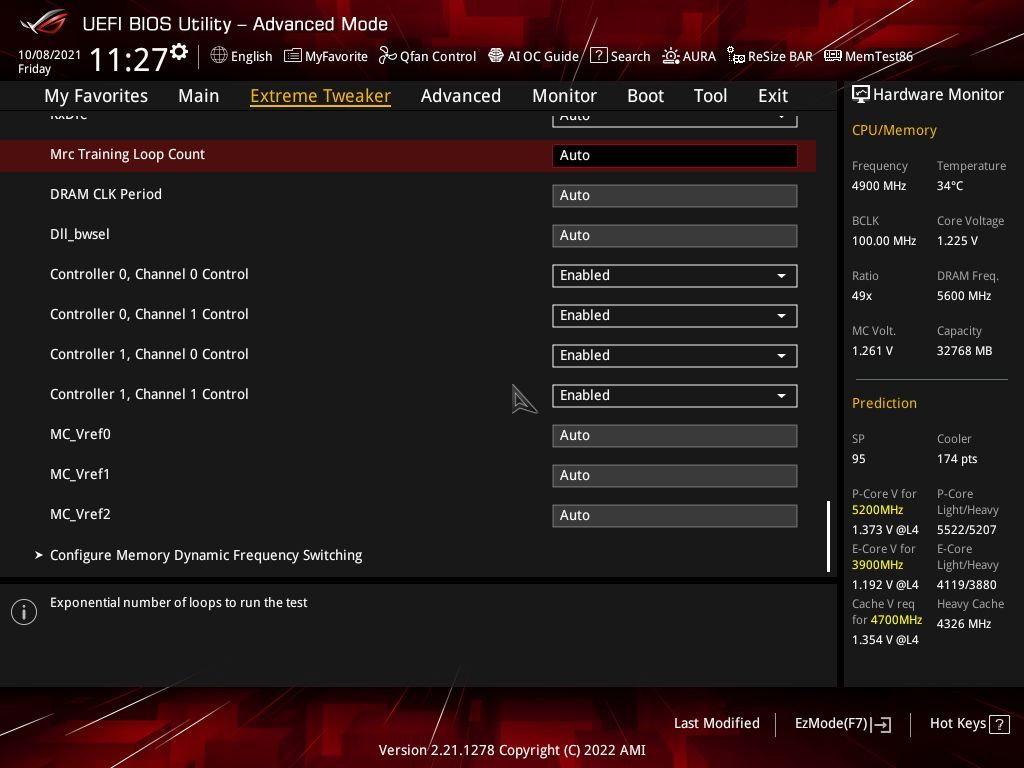
Task: Click the 4900 MHz frequency value
Action: (x=878, y=185)
